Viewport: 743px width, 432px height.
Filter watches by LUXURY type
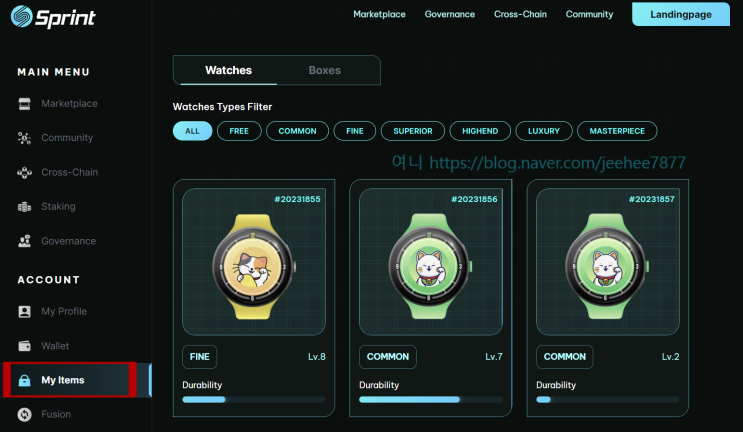(x=544, y=131)
